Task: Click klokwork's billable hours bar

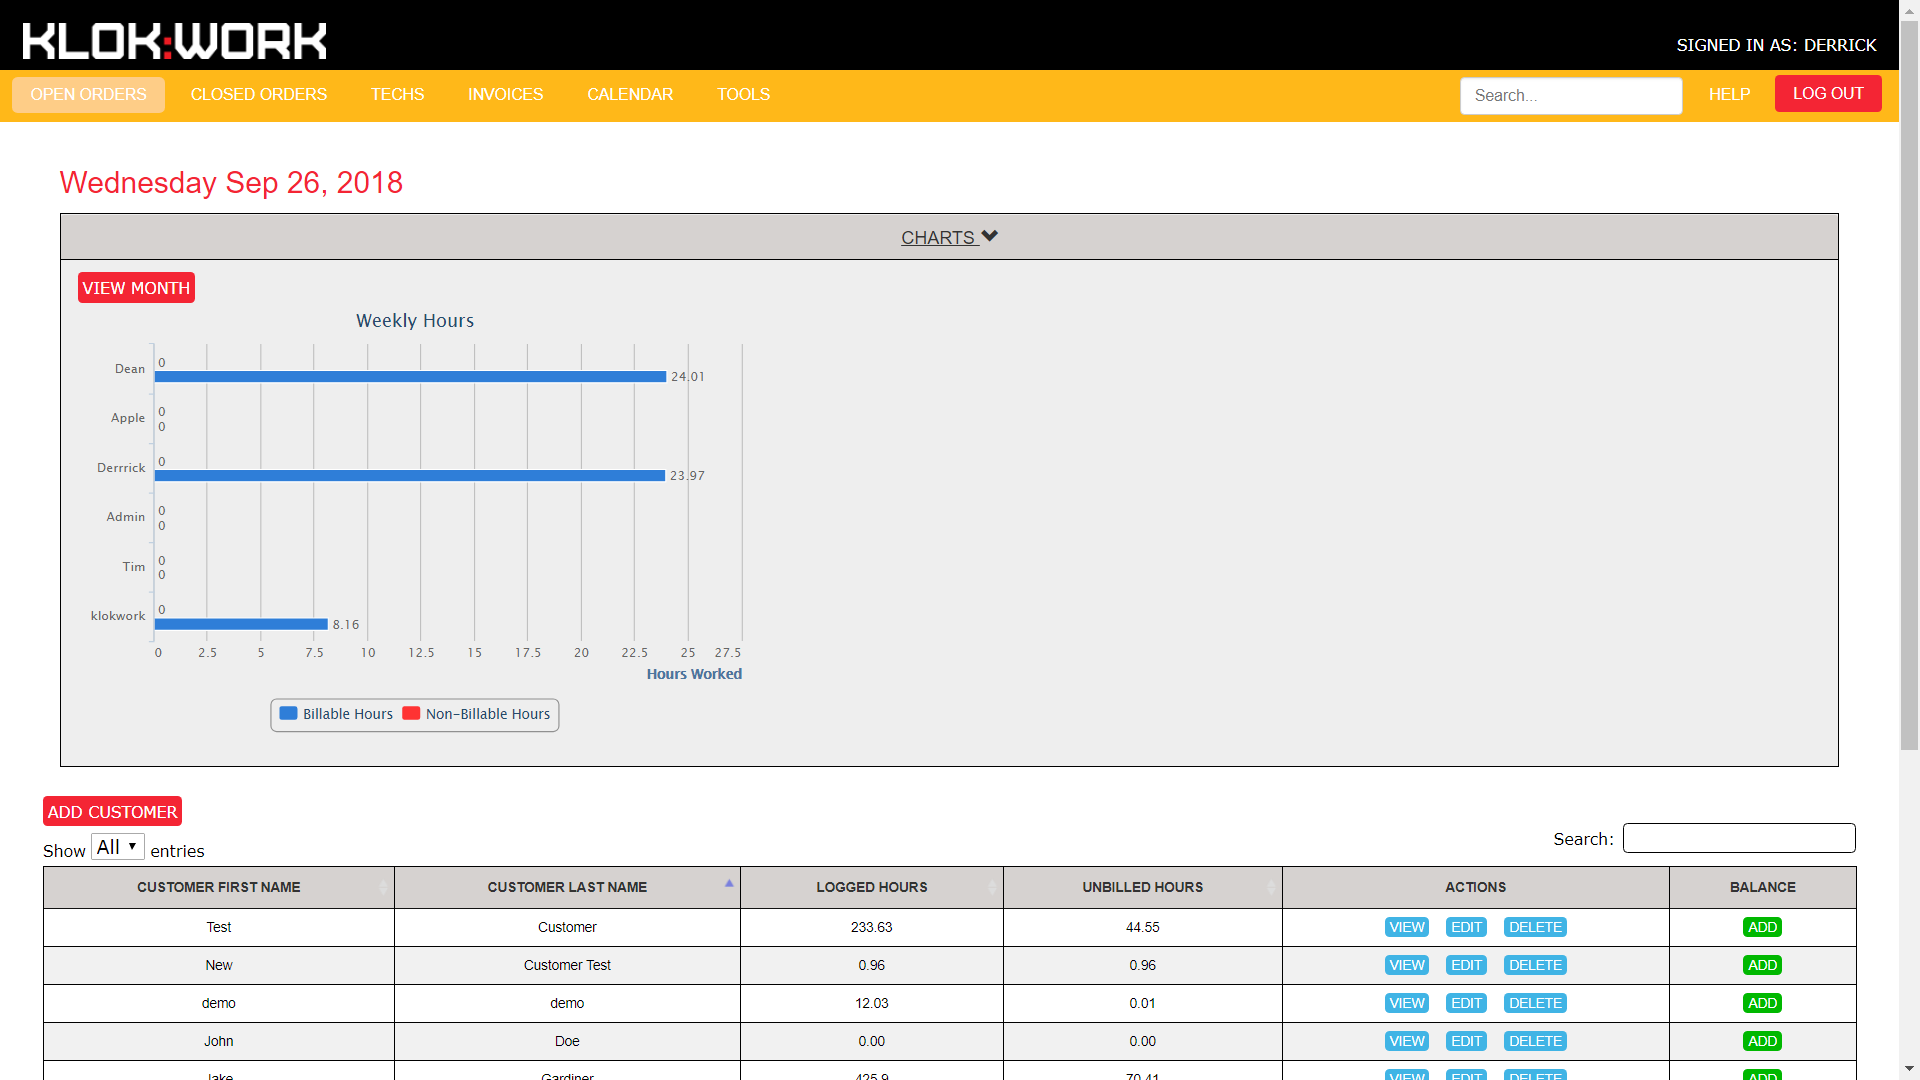Action: pyautogui.click(x=241, y=624)
